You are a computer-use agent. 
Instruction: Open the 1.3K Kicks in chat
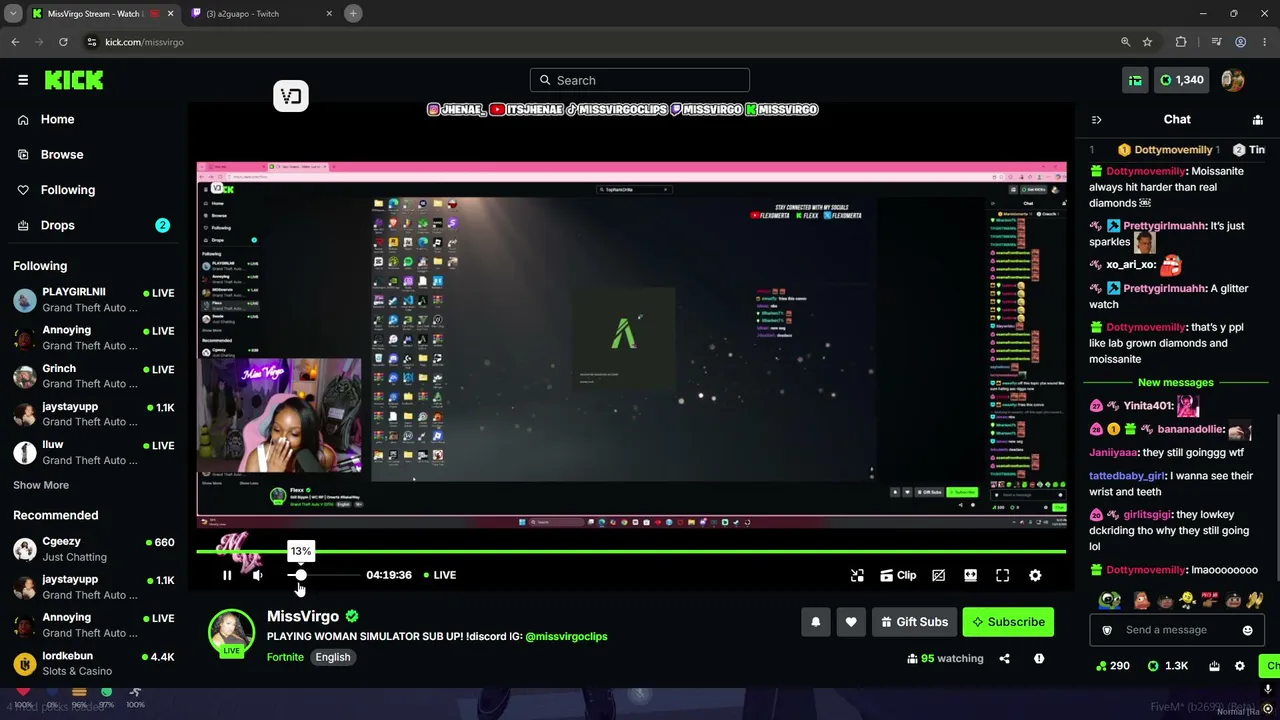coord(1167,666)
